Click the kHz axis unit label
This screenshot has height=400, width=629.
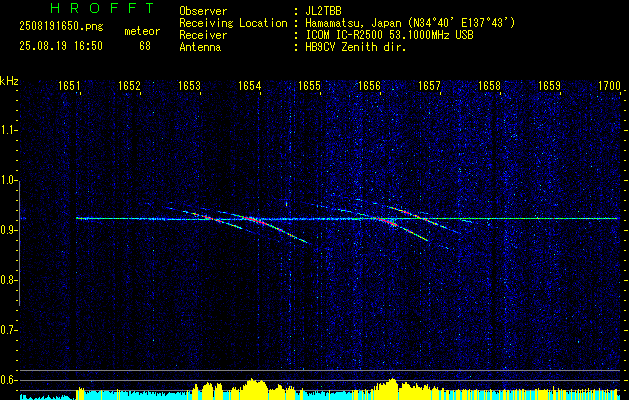pos(9,81)
